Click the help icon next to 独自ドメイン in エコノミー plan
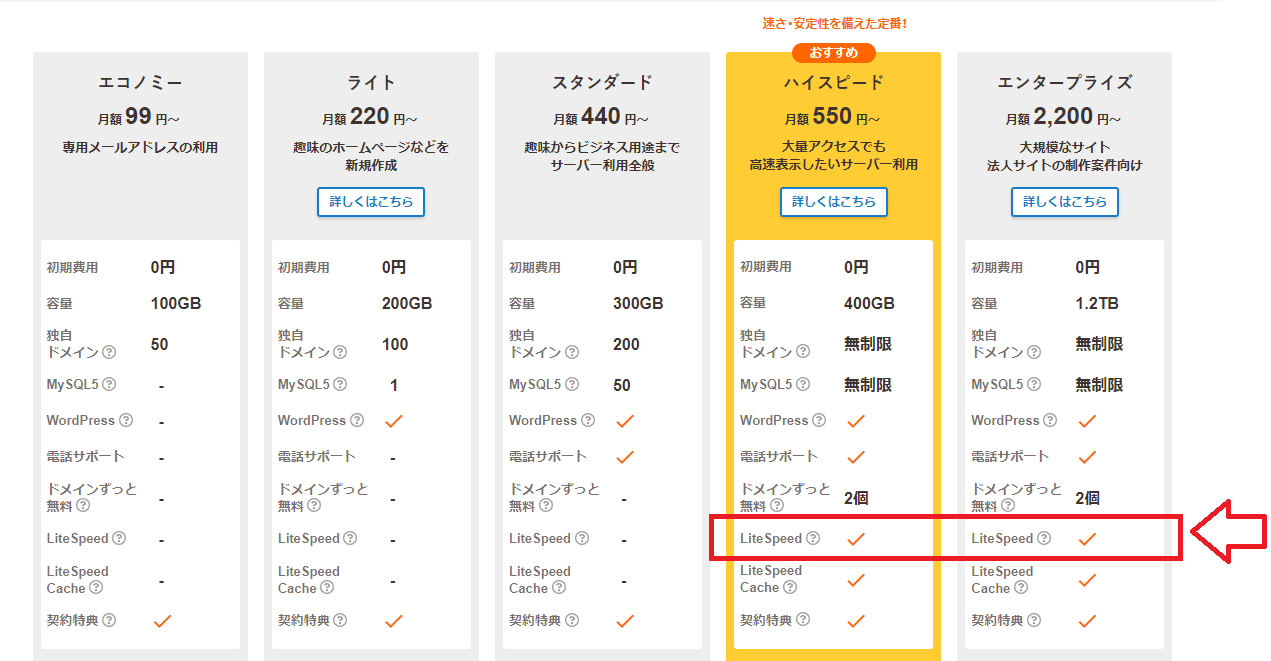1271x661 pixels. click(x=109, y=352)
